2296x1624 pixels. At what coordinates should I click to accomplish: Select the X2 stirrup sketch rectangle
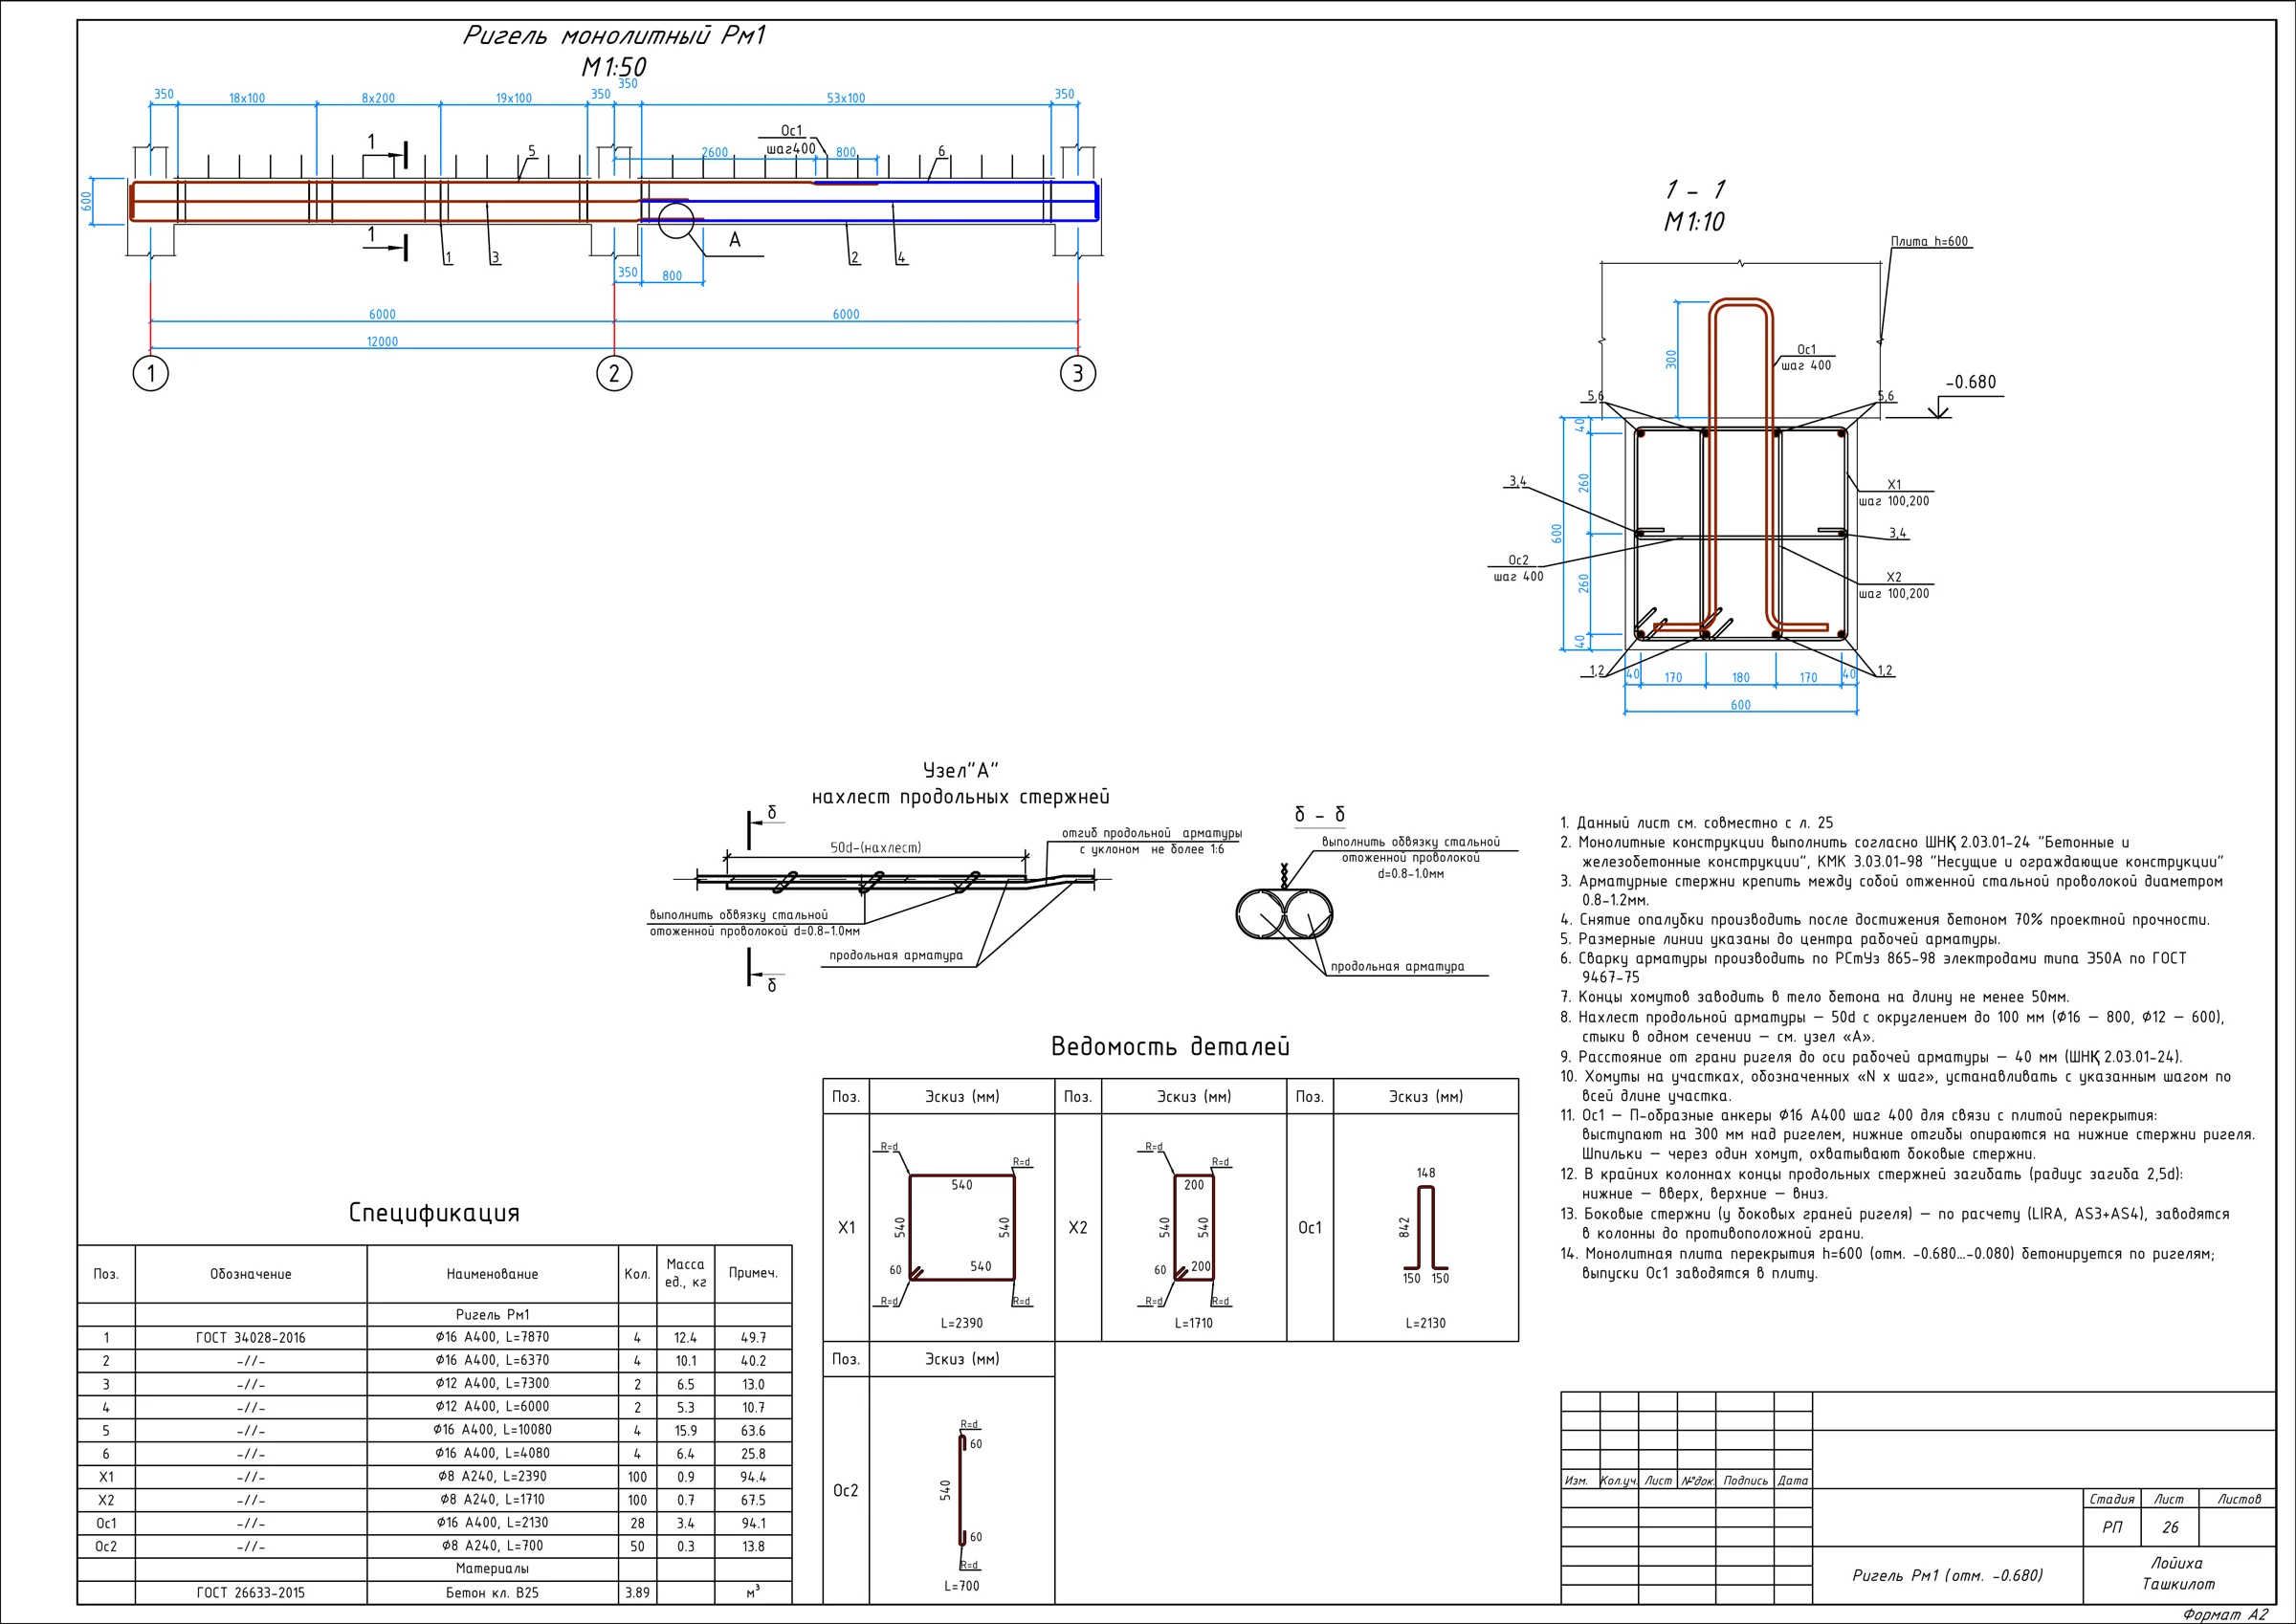point(1194,1227)
